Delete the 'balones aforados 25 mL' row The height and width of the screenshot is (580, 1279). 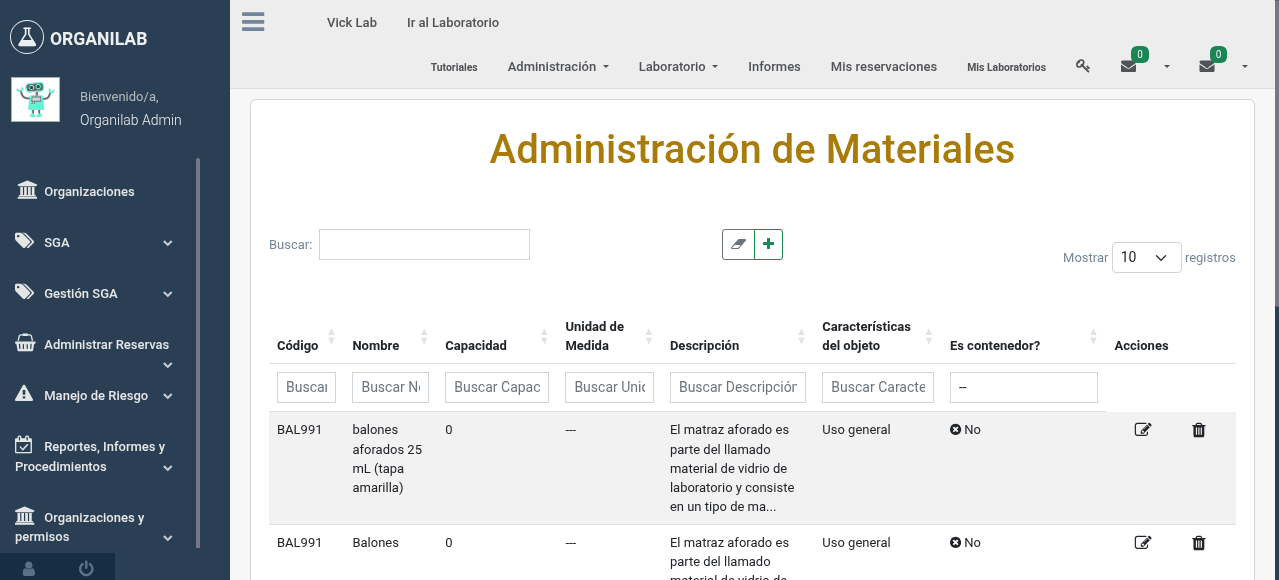1199,430
